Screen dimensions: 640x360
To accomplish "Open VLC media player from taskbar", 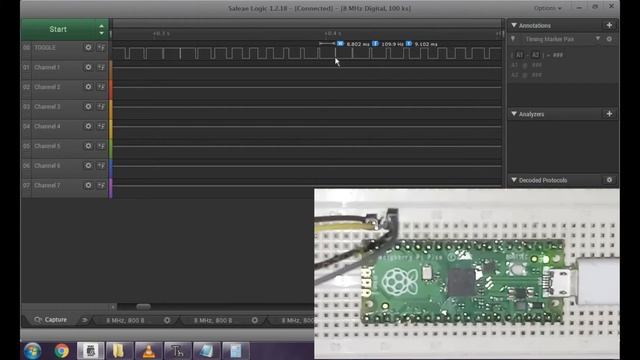I will [149, 351].
